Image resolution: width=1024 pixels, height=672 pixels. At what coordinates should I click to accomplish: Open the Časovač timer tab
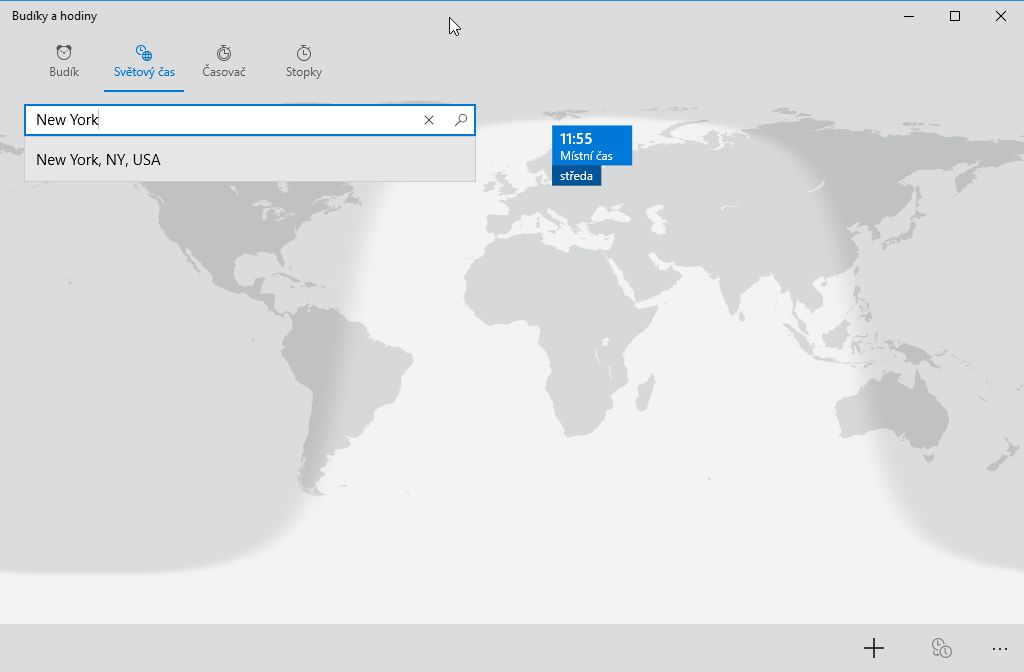point(224,62)
